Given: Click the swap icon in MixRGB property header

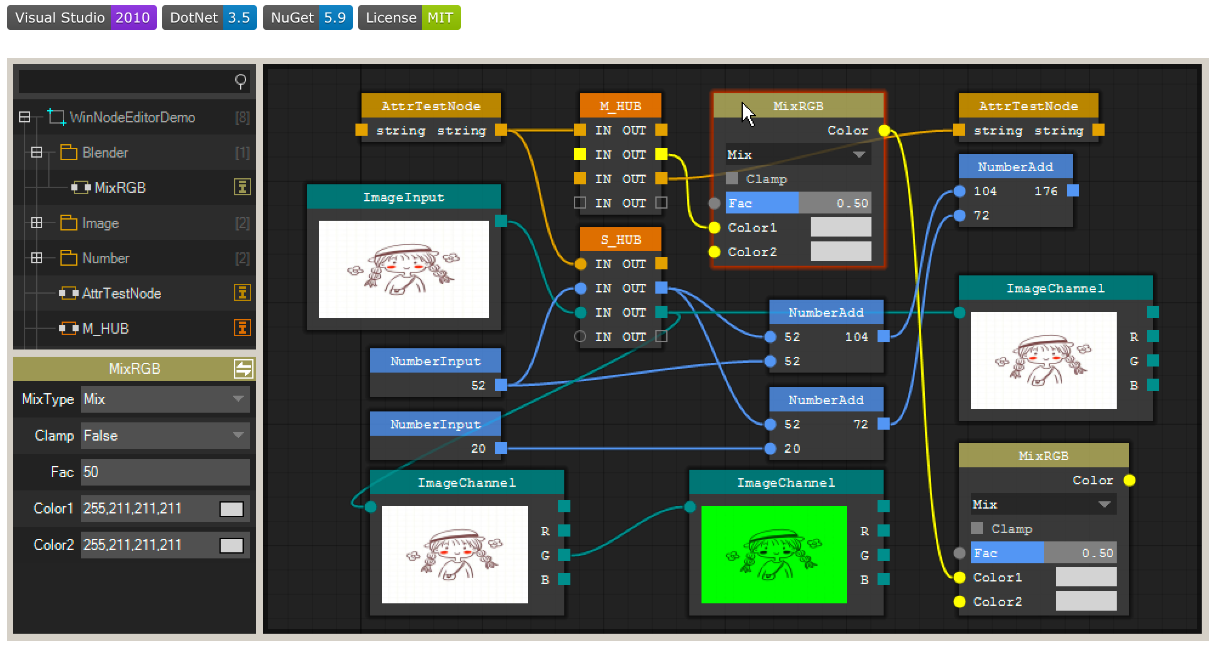Looking at the screenshot, I should coord(243,369).
